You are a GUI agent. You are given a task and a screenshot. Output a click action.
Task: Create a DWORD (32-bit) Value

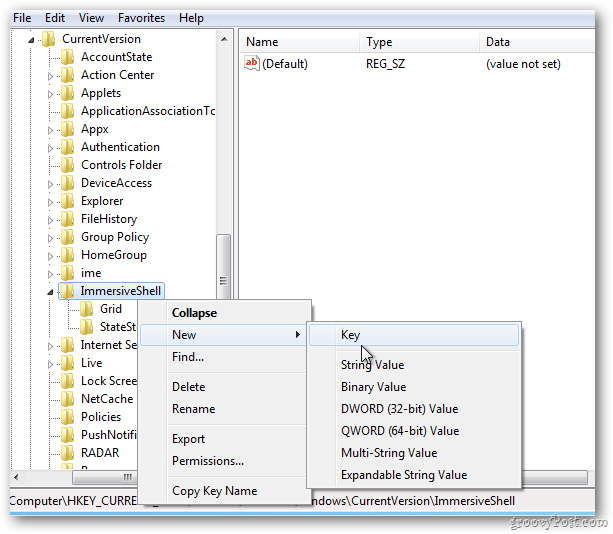[414, 409]
